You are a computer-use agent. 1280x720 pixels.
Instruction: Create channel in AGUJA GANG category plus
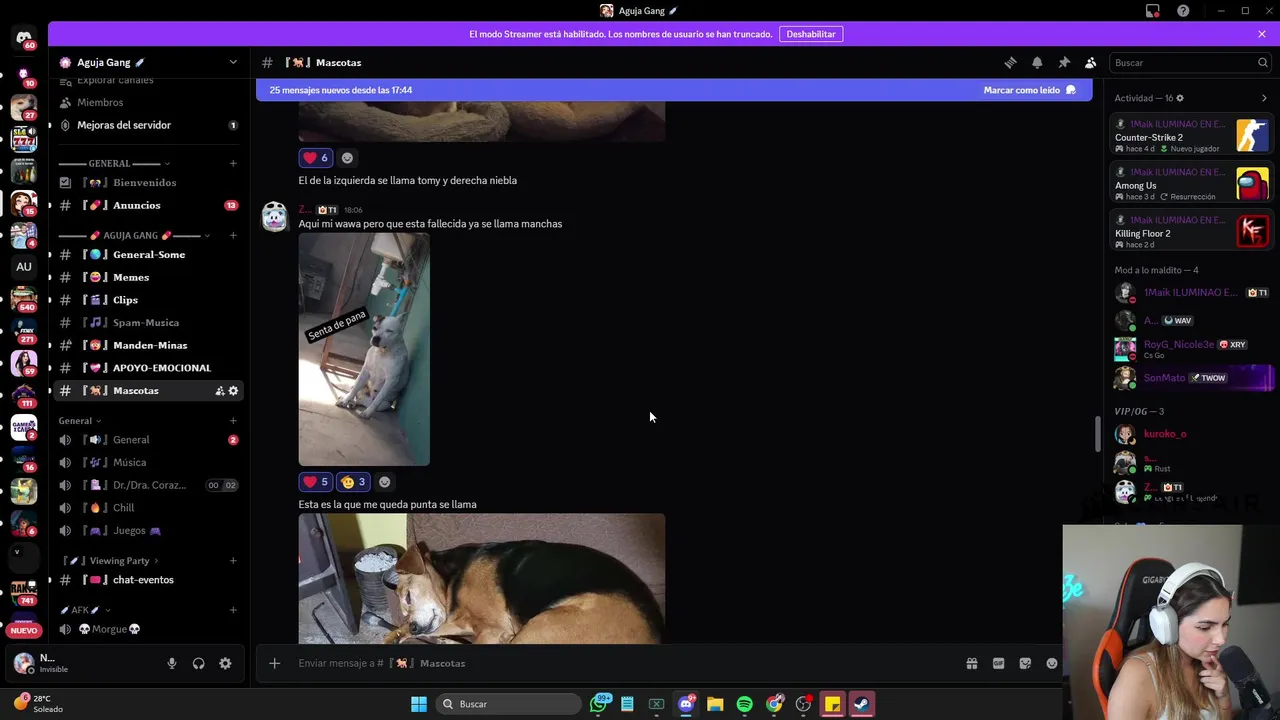tap(233, 235)
